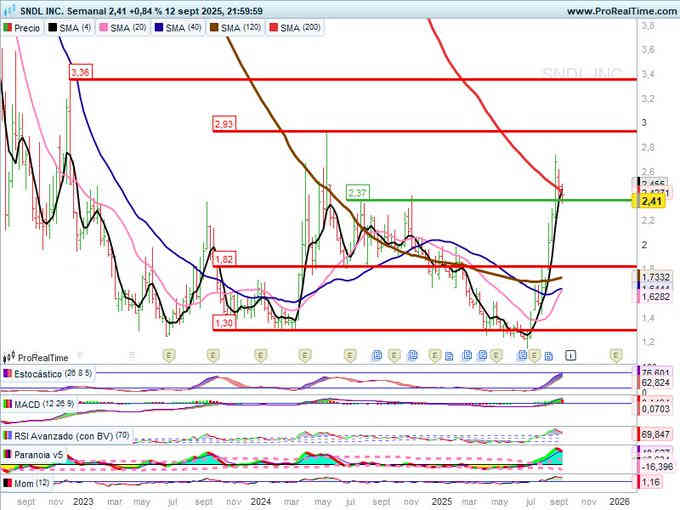
Task: Click the Estocástico indicator settings icon
Action: click(x=7, y=373)
